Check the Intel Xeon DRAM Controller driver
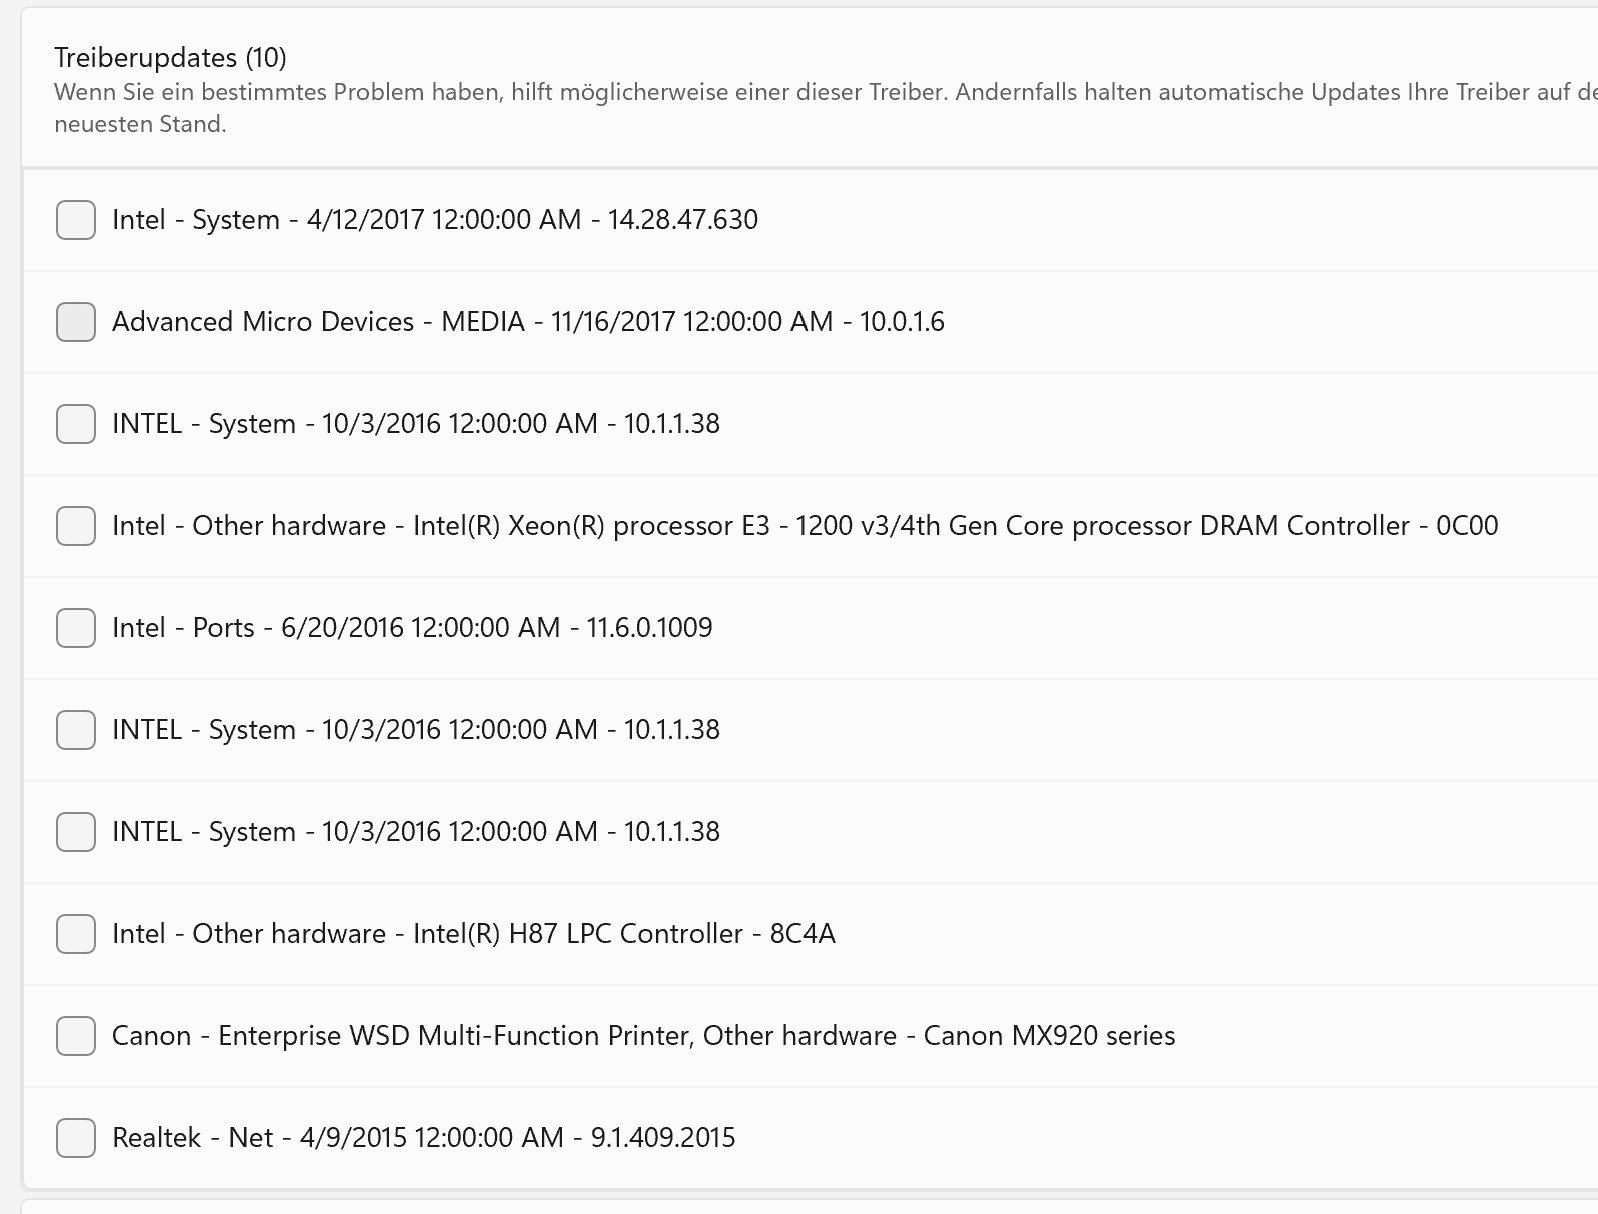Image resolution: width=1598 pixels, height=1214 pixels. pos(75,526)
